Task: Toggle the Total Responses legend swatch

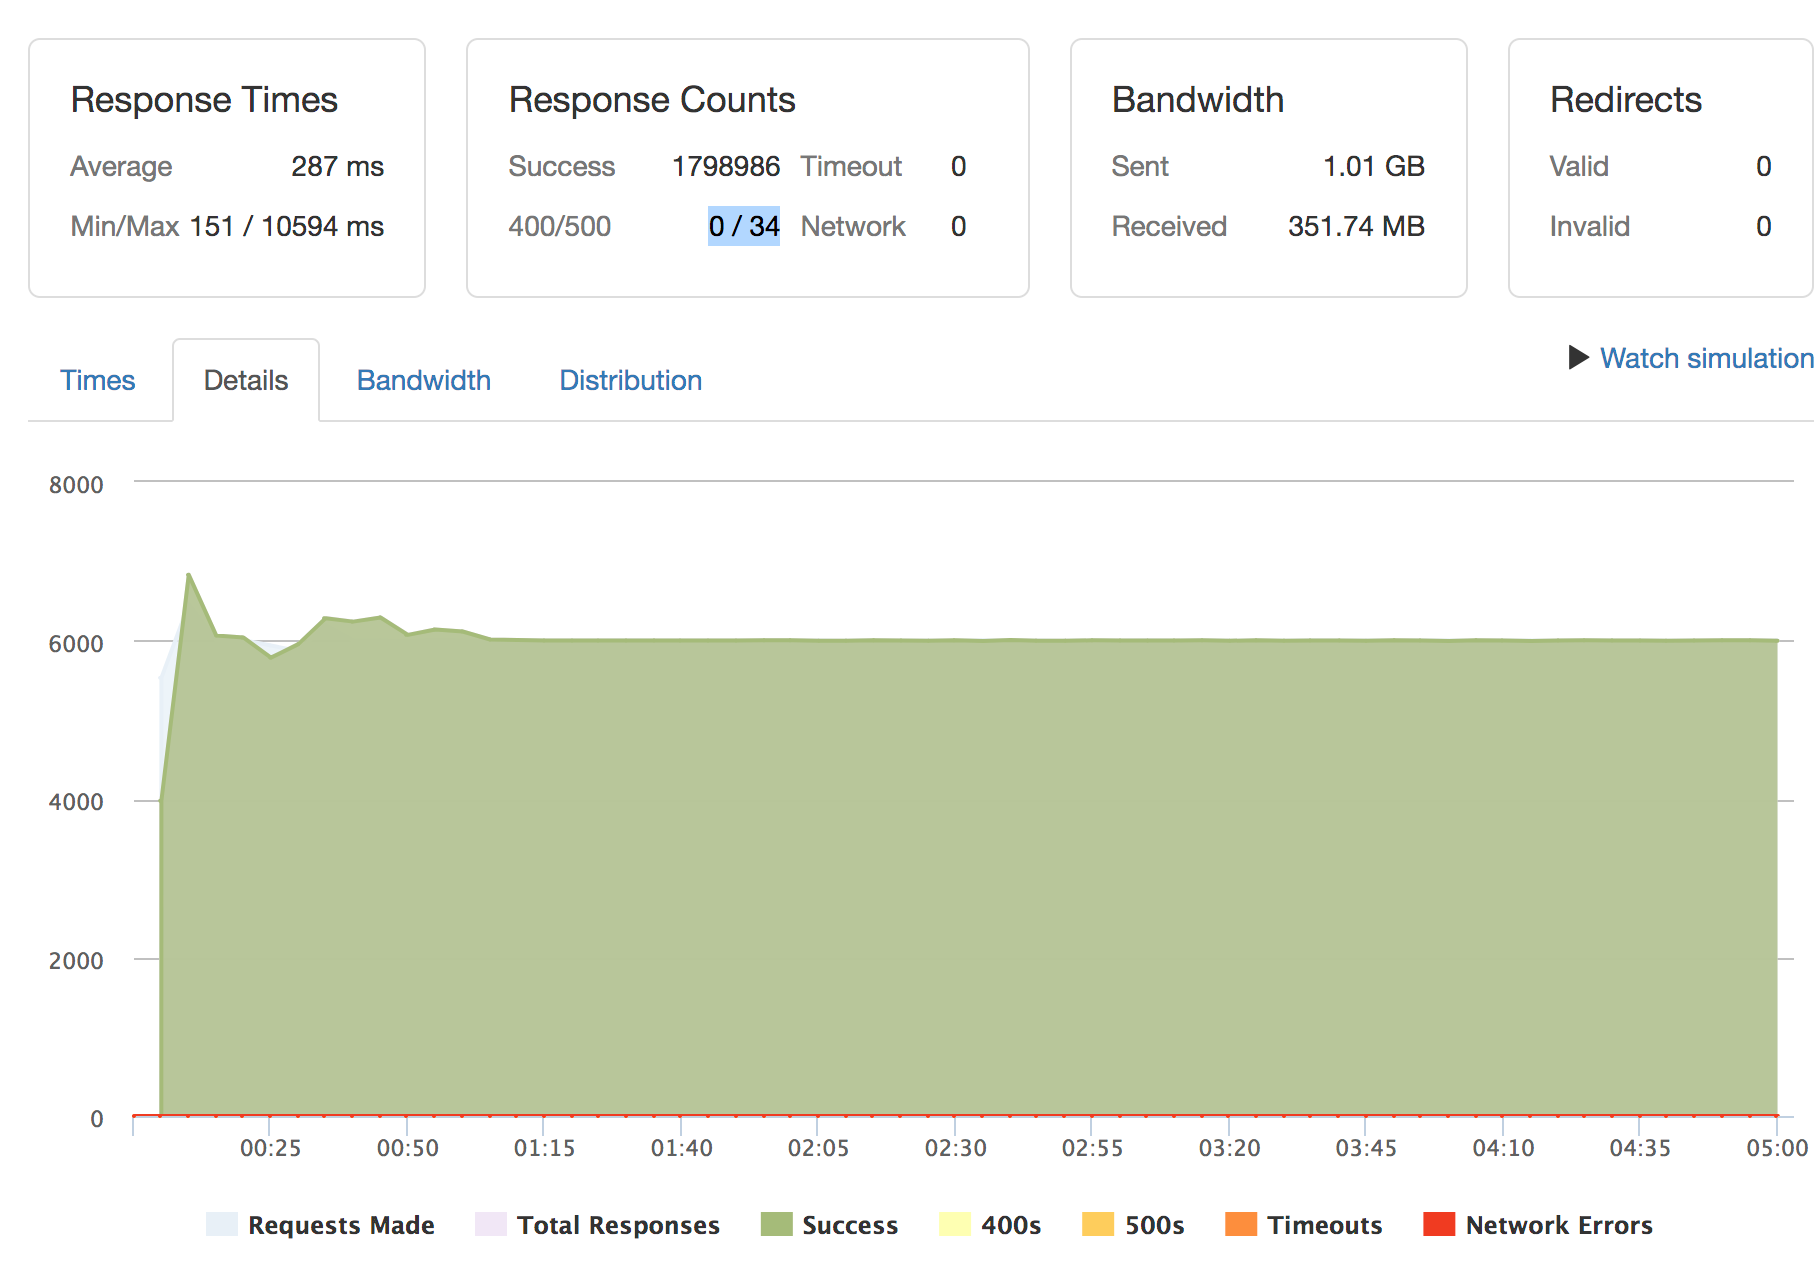Action: pyautogui.click(x=490, y=1224)
